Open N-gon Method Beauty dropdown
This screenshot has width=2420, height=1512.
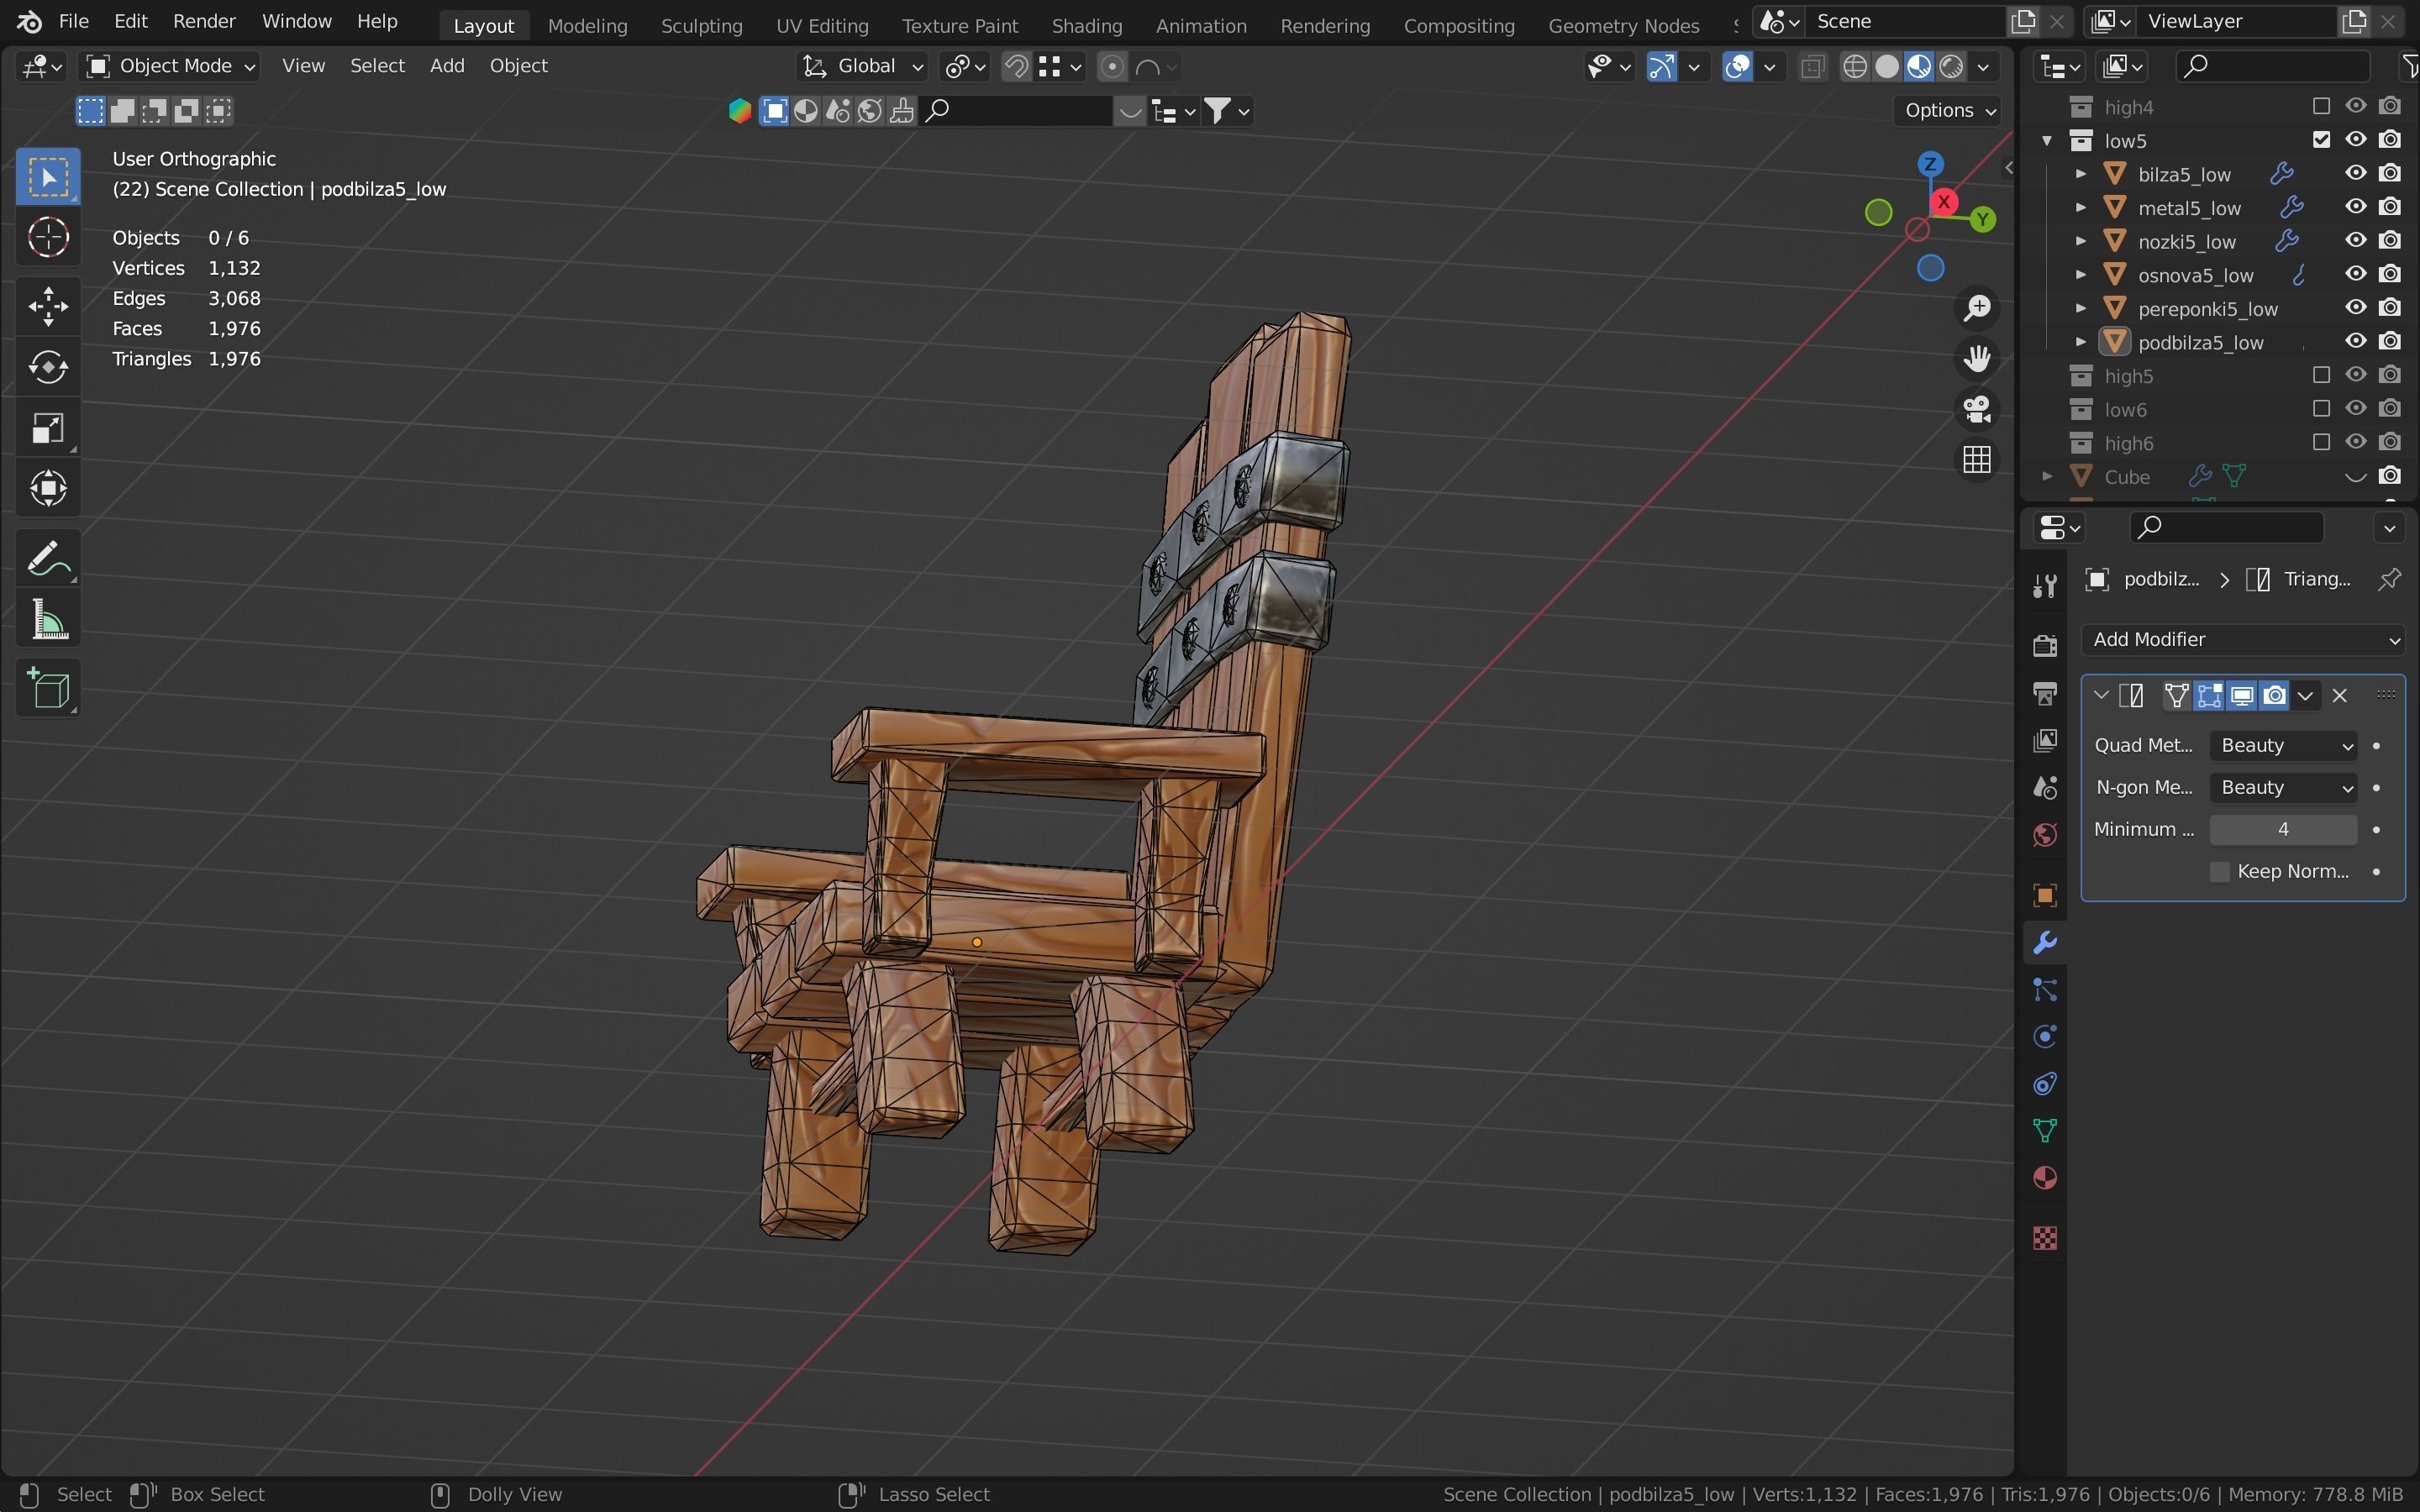tap(2283, 788)
